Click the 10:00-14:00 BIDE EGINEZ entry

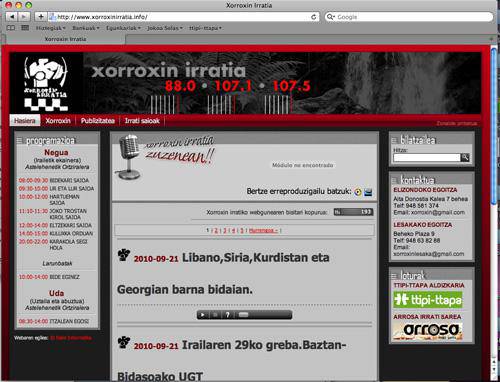[49, 277]
